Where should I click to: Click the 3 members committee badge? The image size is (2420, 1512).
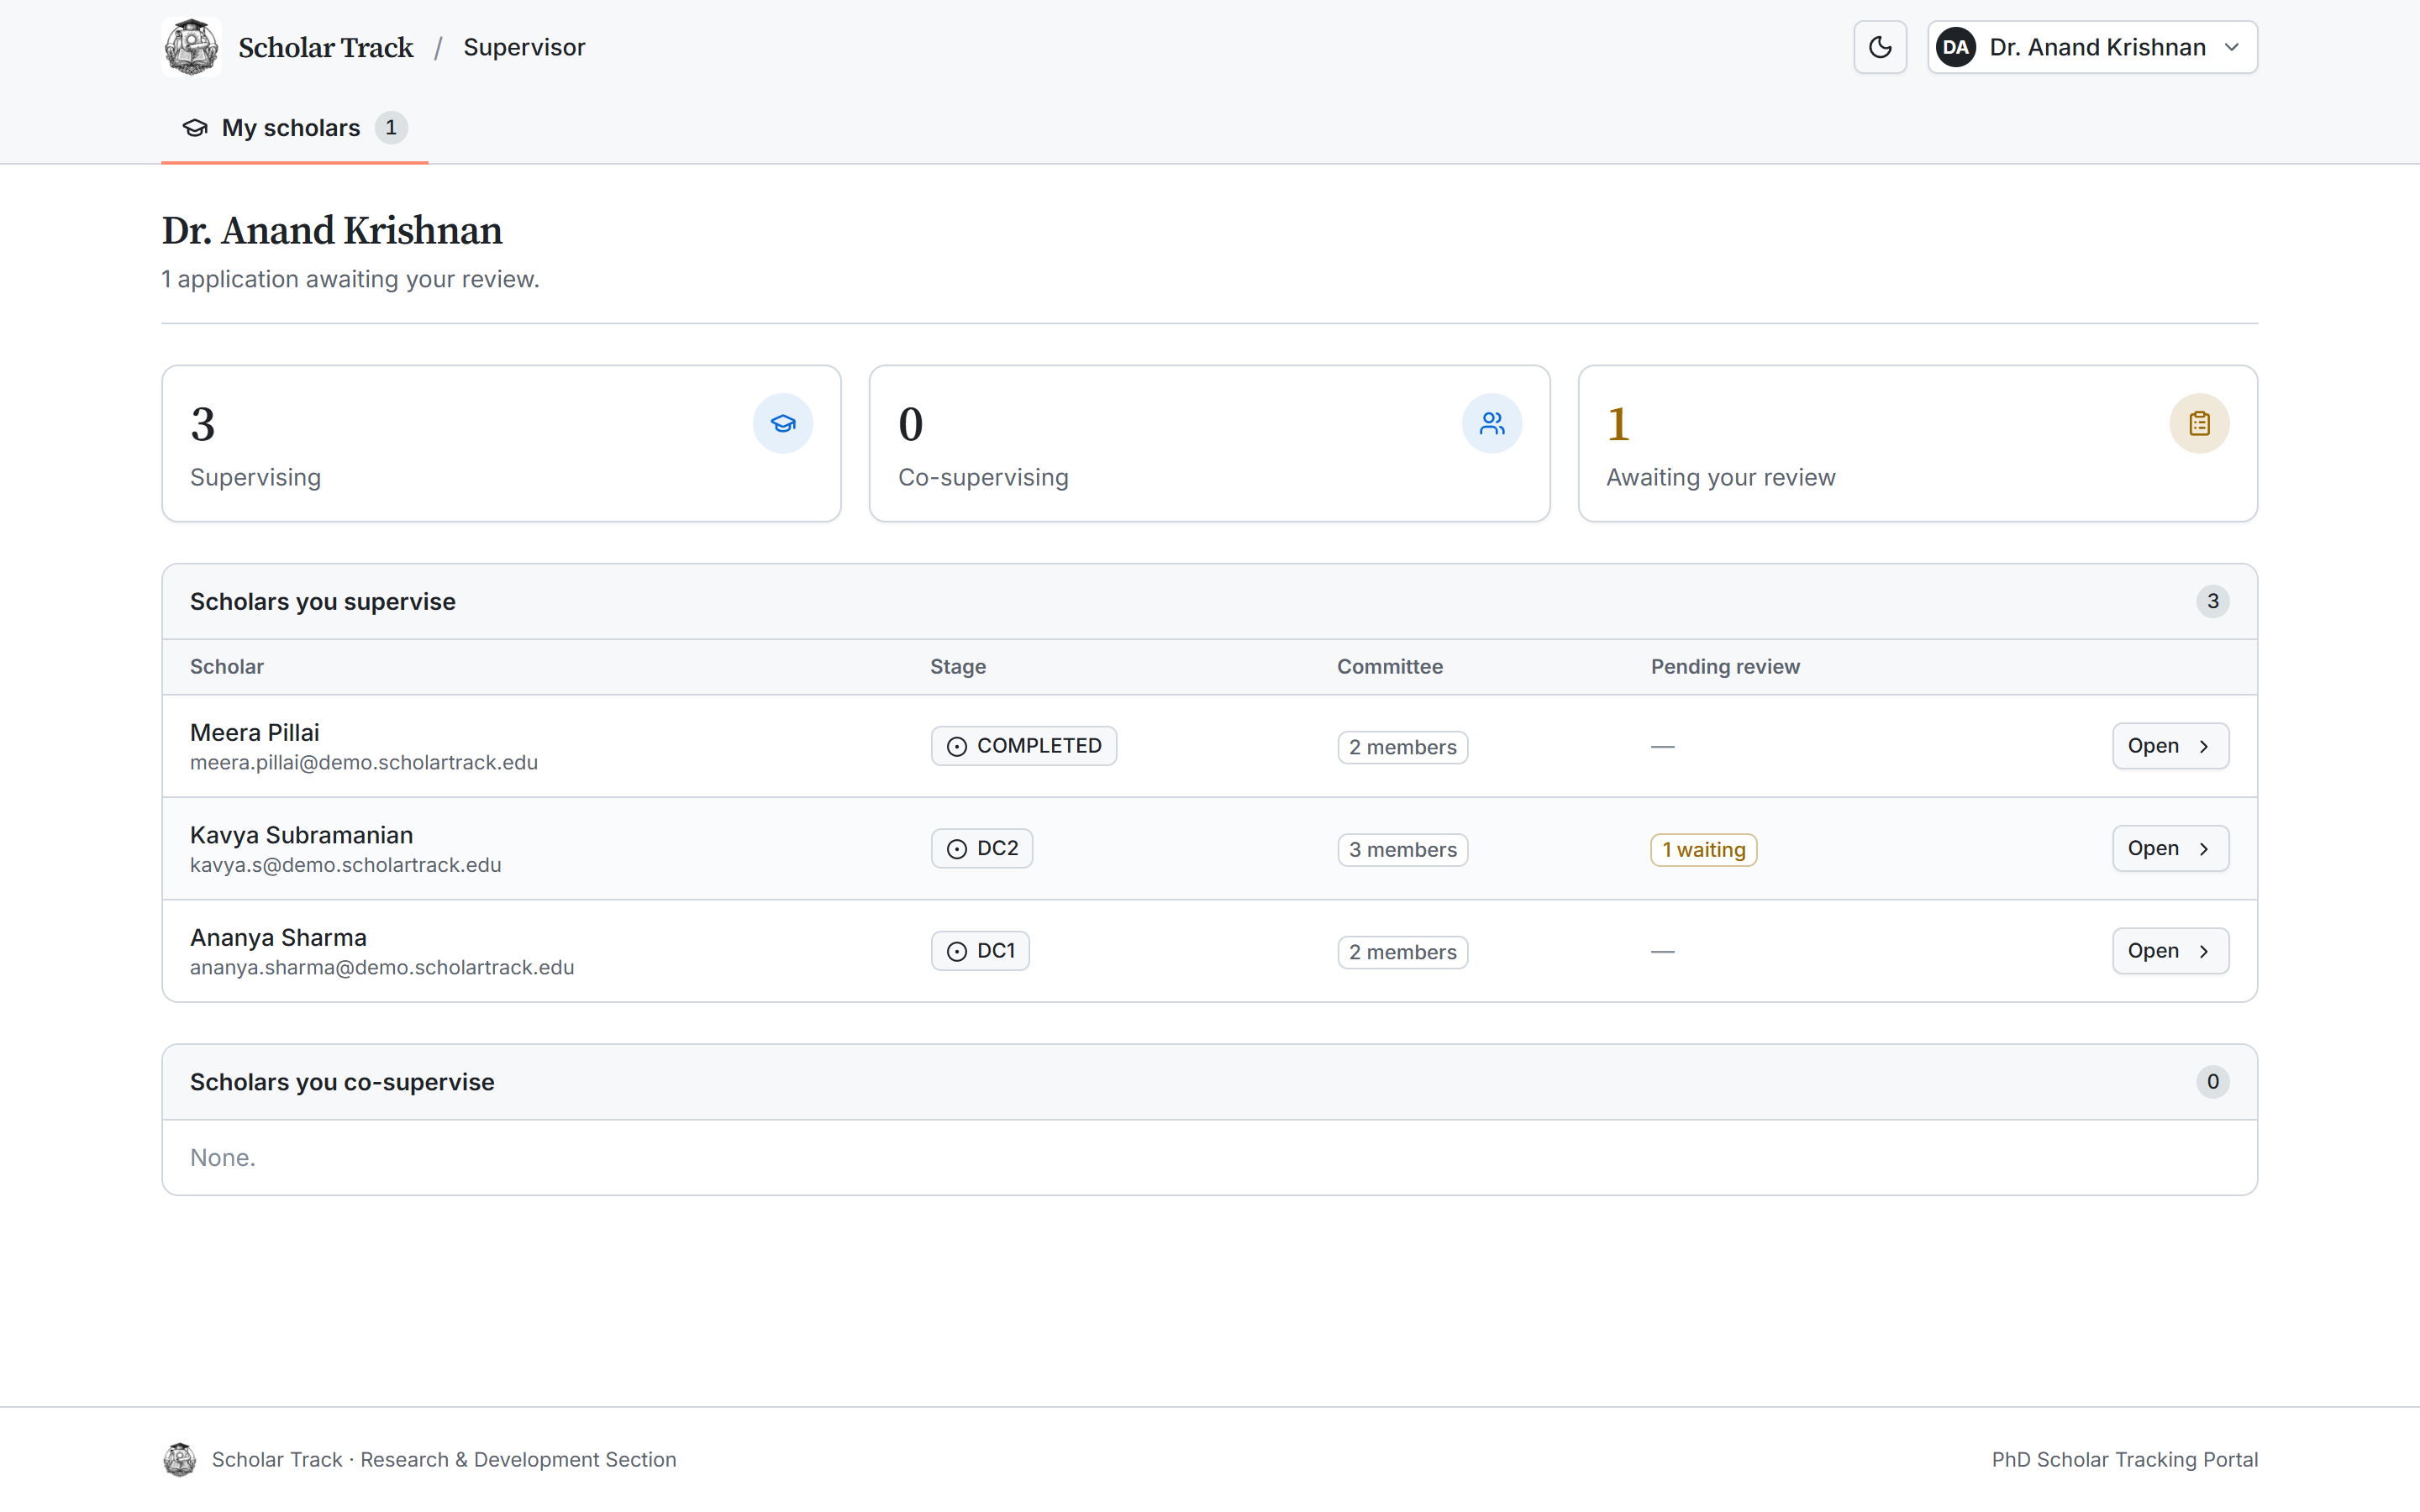tap(1402, 850)
